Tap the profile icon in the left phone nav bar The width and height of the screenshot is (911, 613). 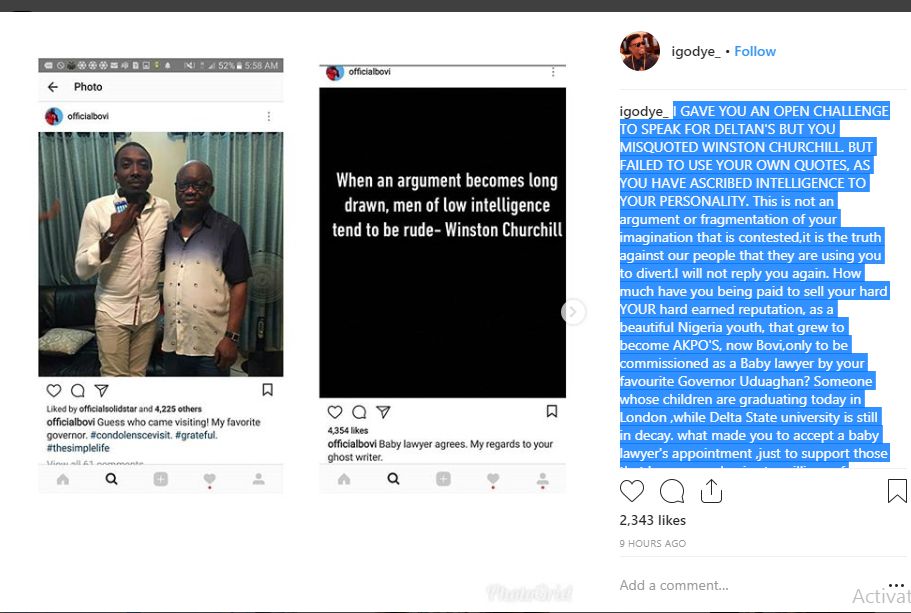click(x=259, y=479)
